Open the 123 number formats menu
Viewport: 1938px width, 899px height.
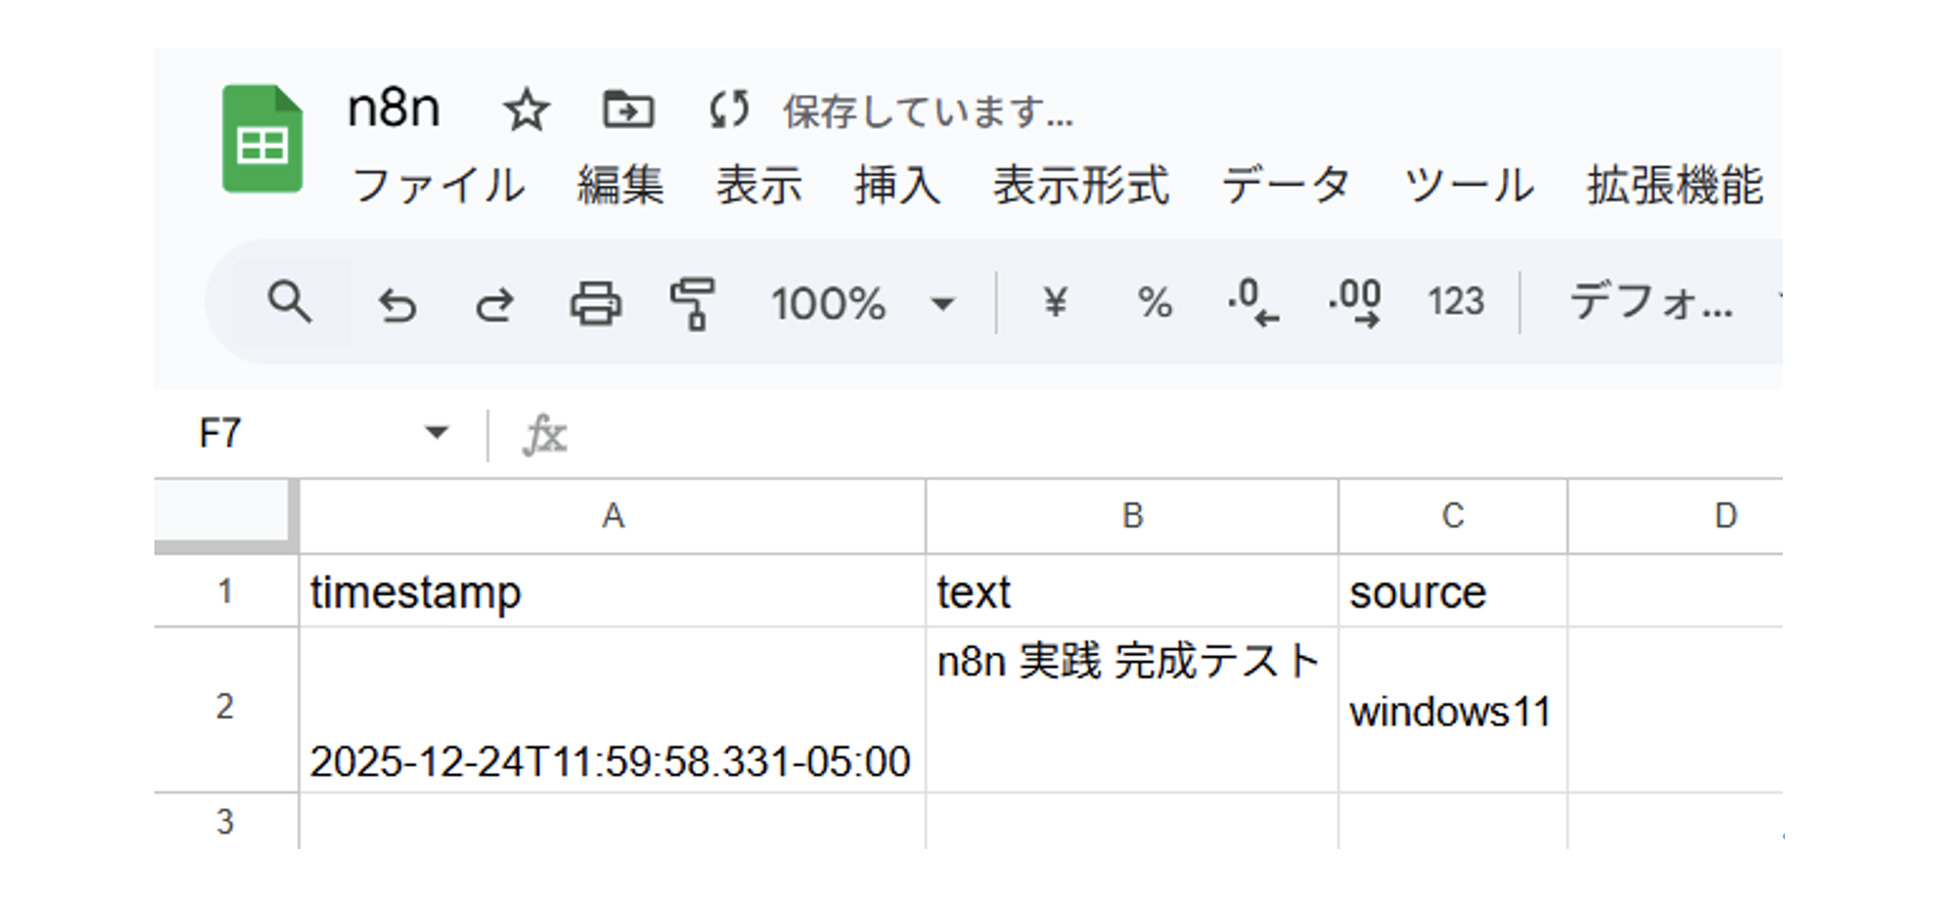click(1455, 301)
